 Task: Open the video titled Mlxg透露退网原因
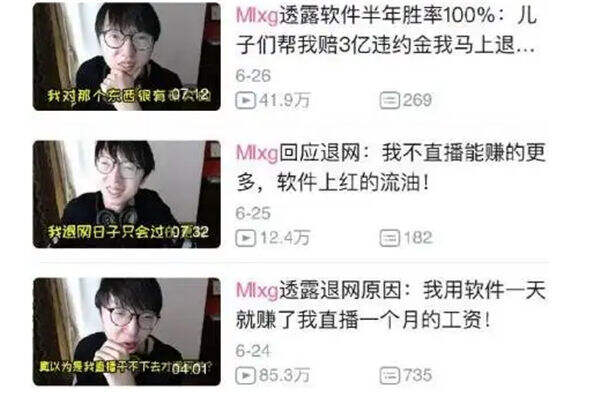pos(390,305)
